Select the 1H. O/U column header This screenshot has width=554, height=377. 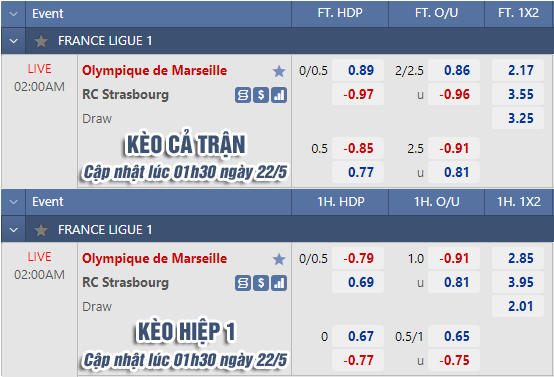[436, 202]
